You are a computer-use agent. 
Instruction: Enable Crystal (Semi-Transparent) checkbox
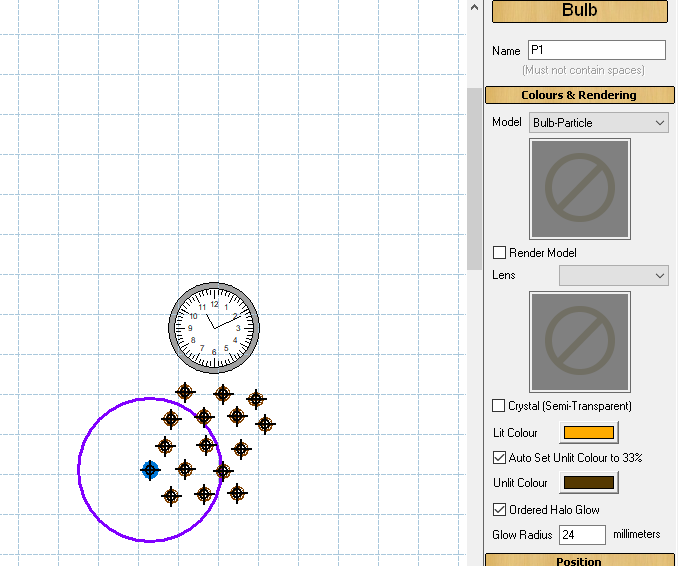pos(499,406)
